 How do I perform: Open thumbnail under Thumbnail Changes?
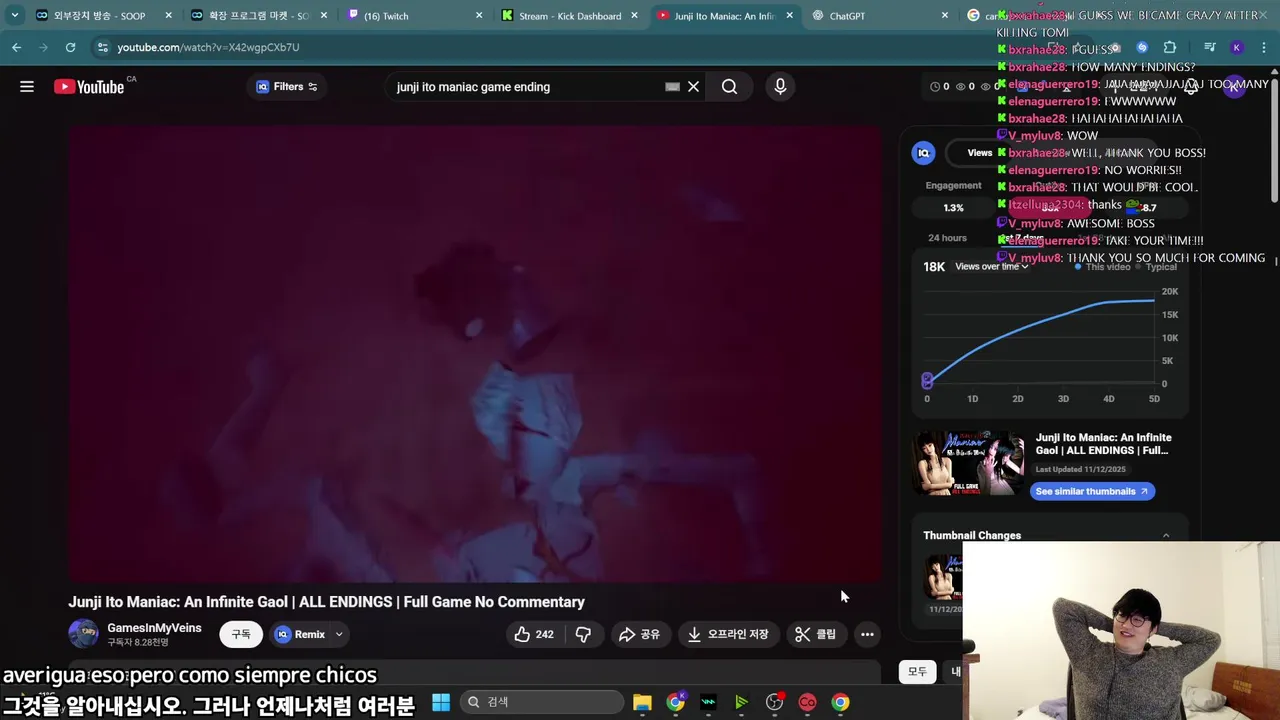coord(943,577)
